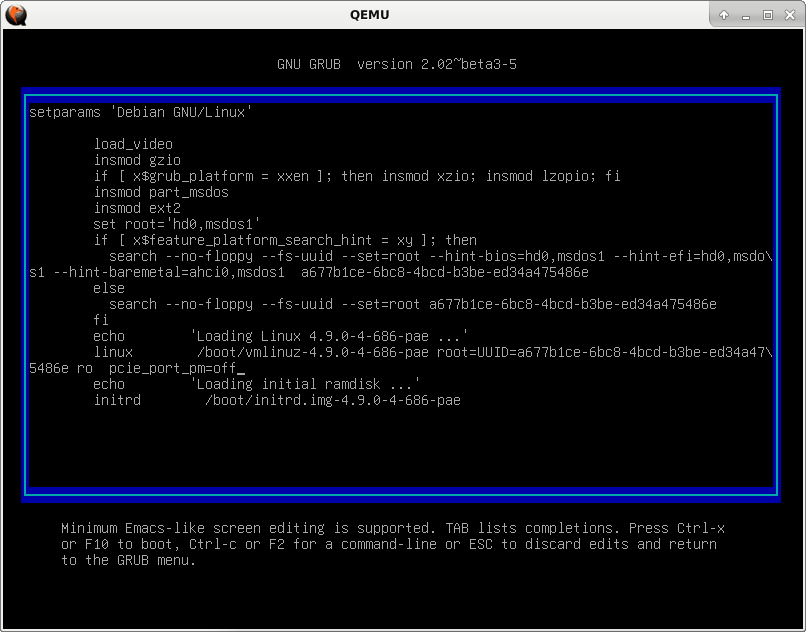
Task: Click the echo 'Loading initial ramdisk ...' line
Action: click(257, 384)
